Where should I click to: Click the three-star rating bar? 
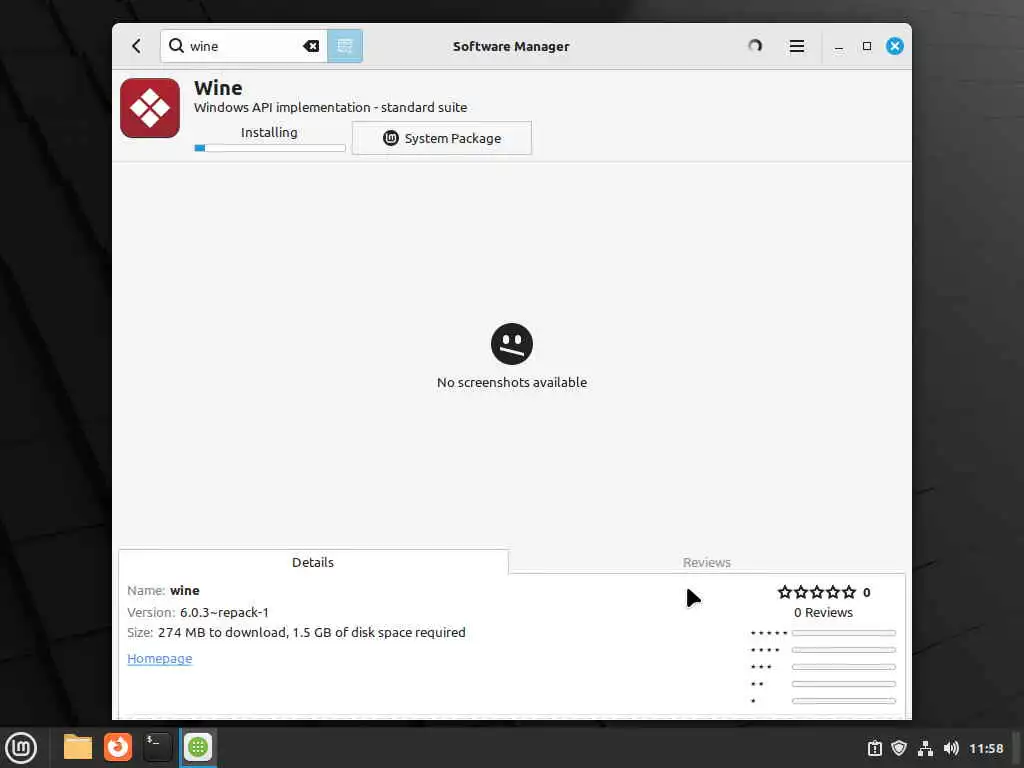tap(844, 667)
